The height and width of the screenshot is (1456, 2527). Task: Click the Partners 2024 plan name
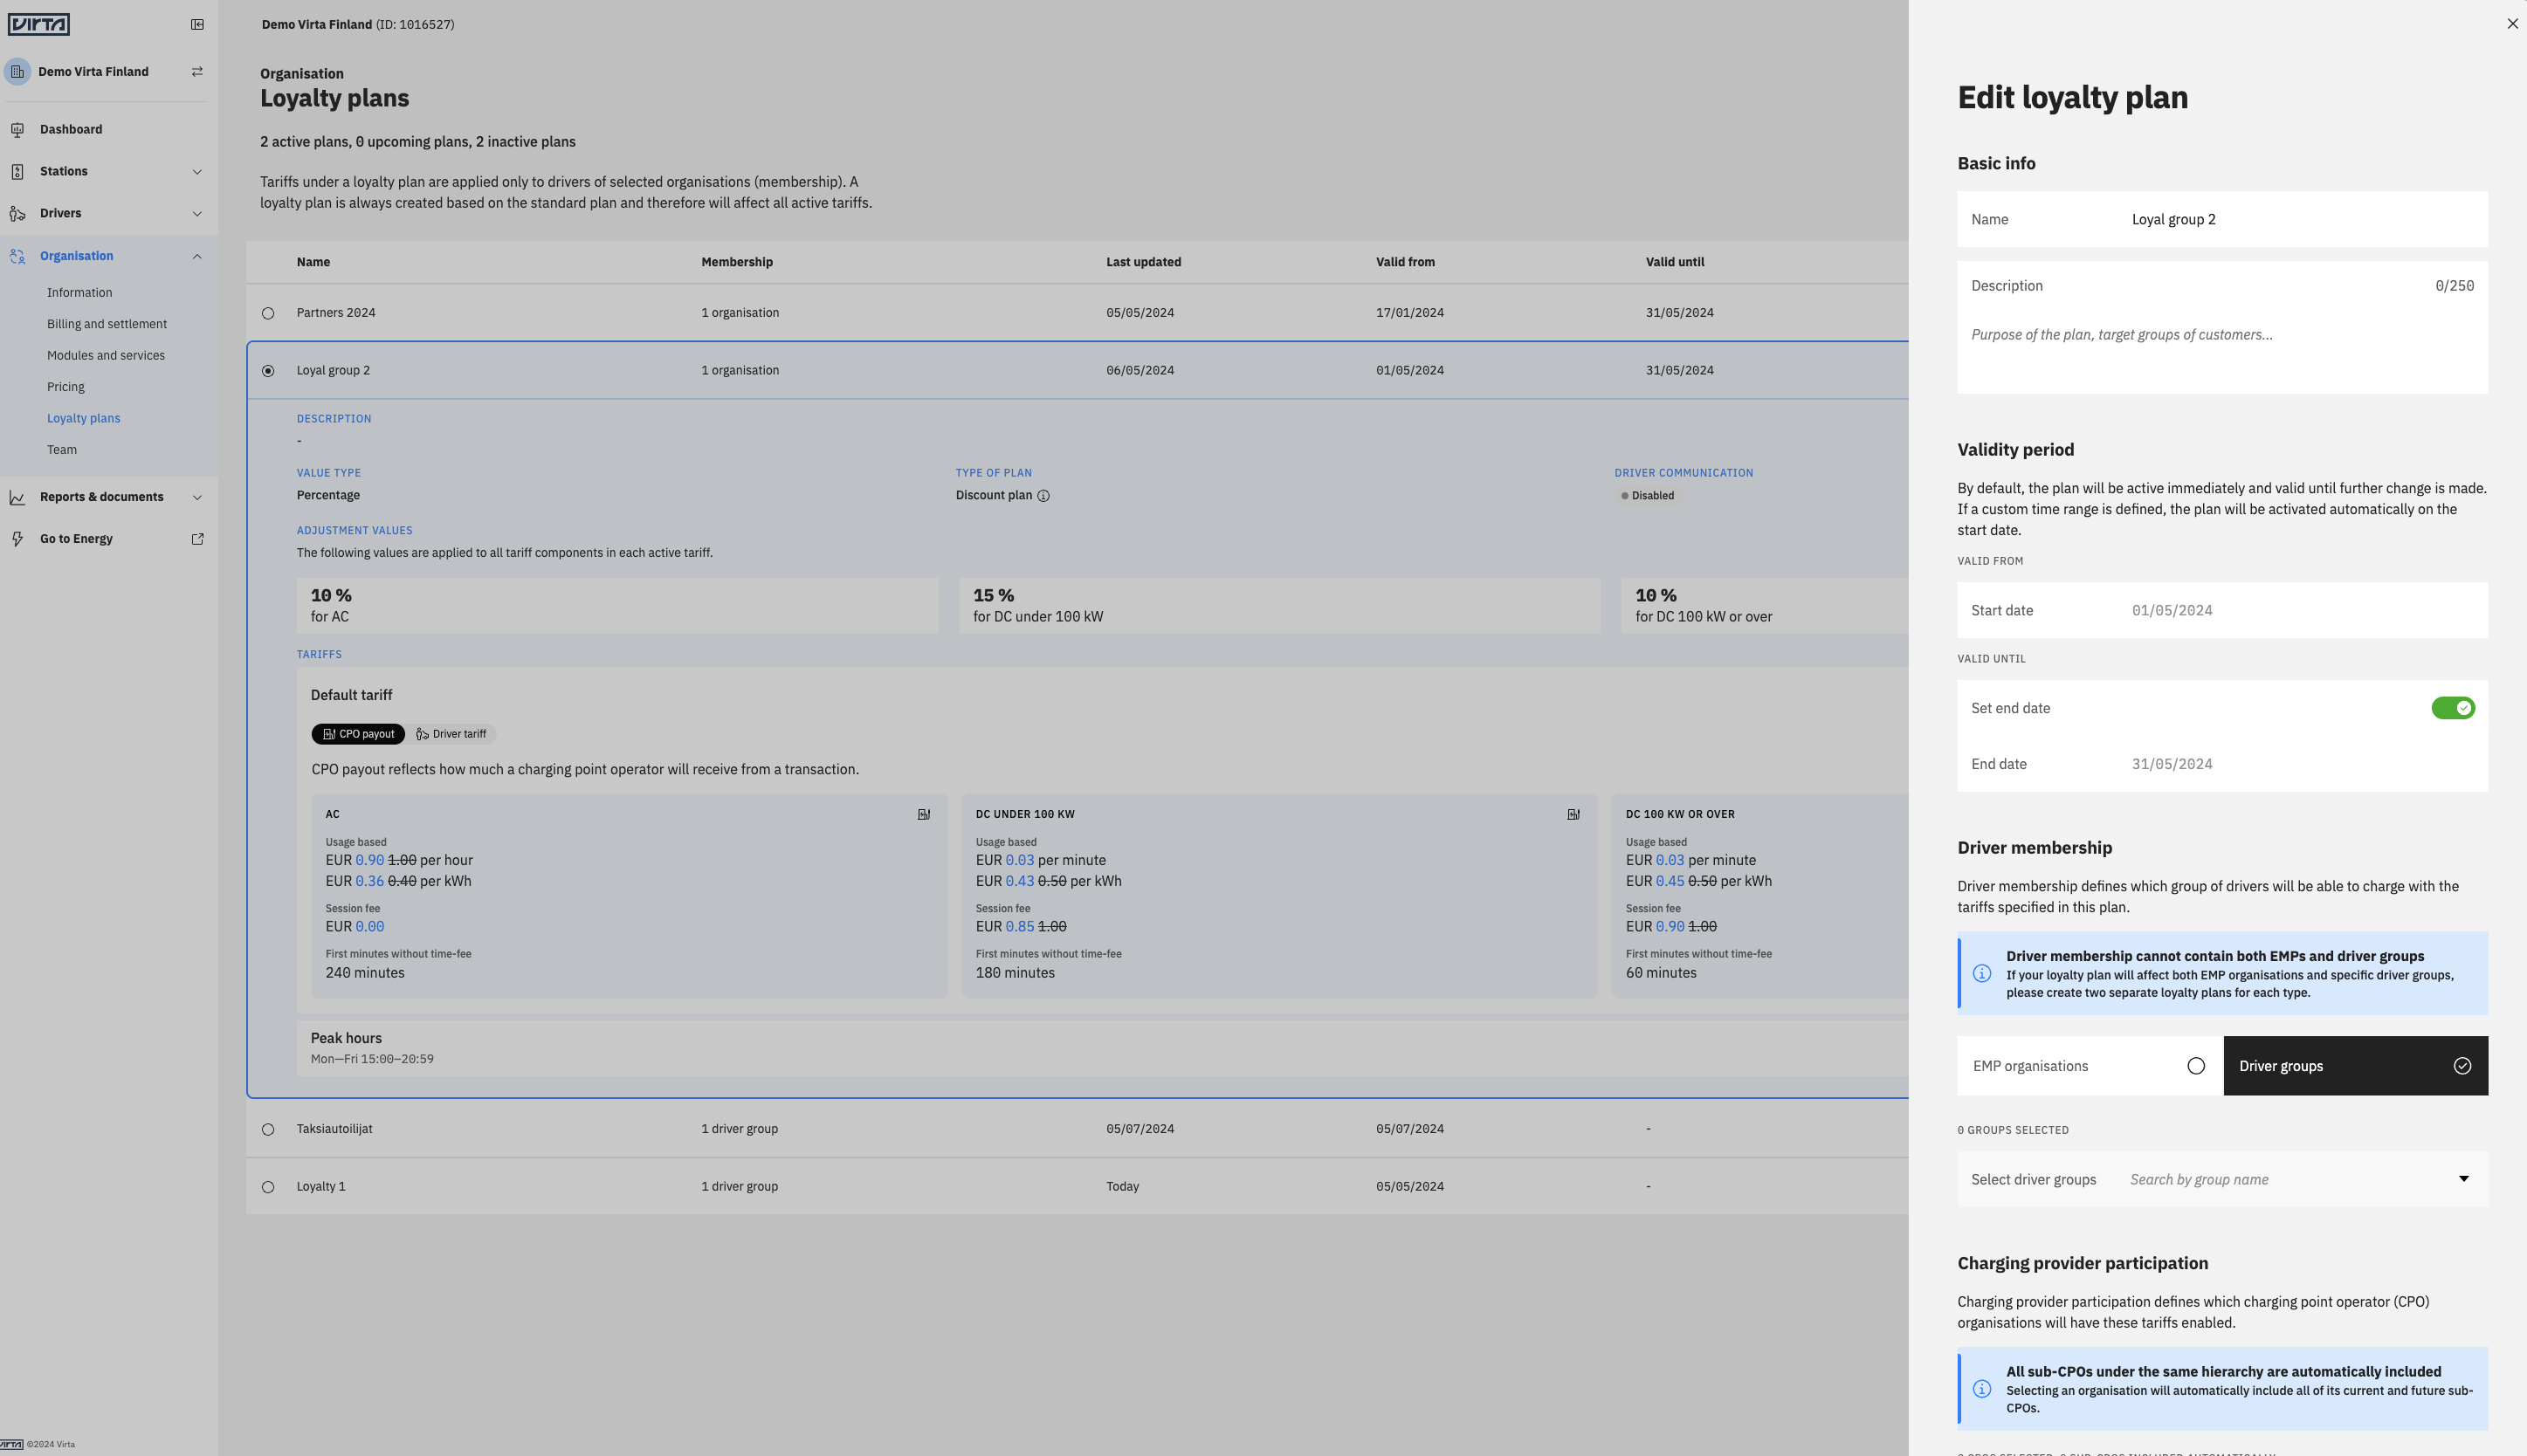336,313
